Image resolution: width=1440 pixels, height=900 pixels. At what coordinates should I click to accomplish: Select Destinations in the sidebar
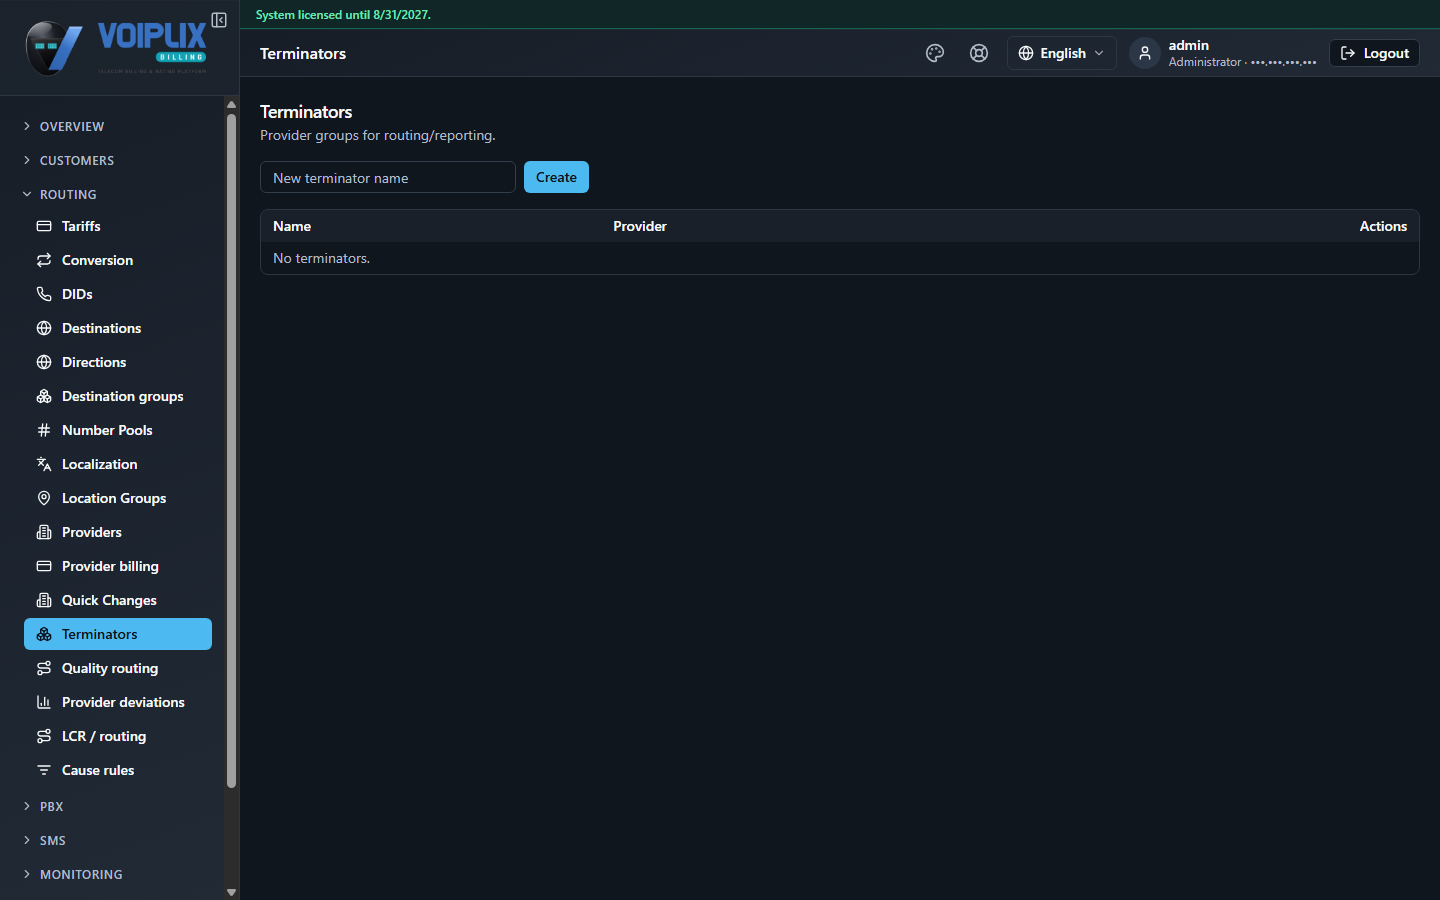[x=118, y=328]
